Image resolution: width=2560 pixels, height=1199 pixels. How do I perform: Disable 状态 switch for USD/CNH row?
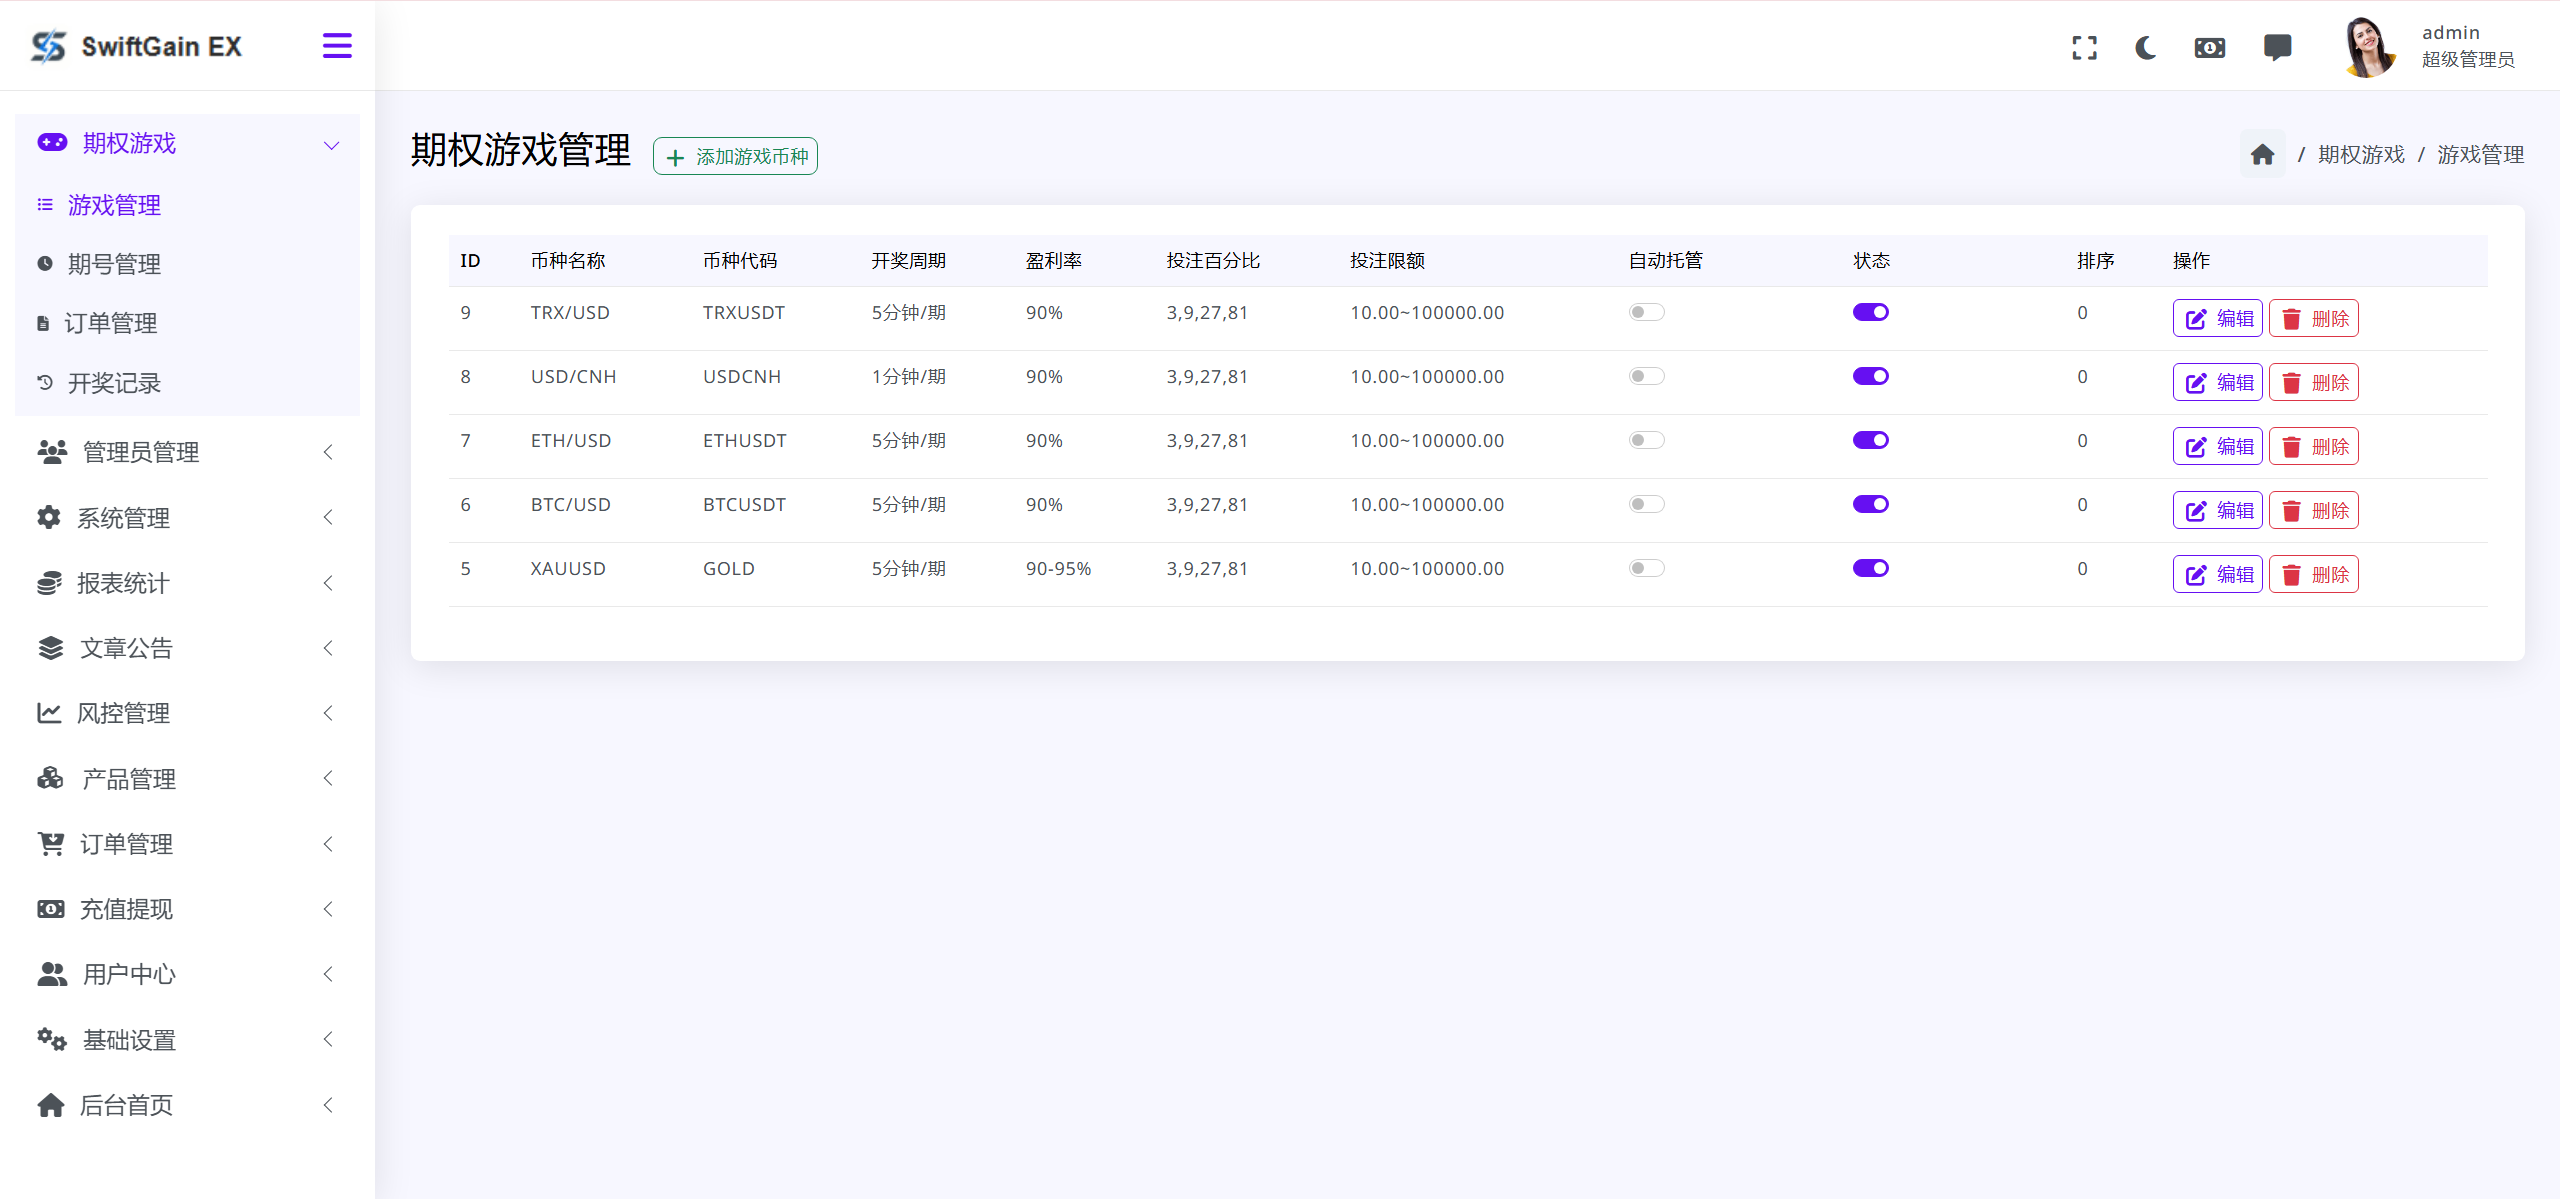click(1871, 376)
